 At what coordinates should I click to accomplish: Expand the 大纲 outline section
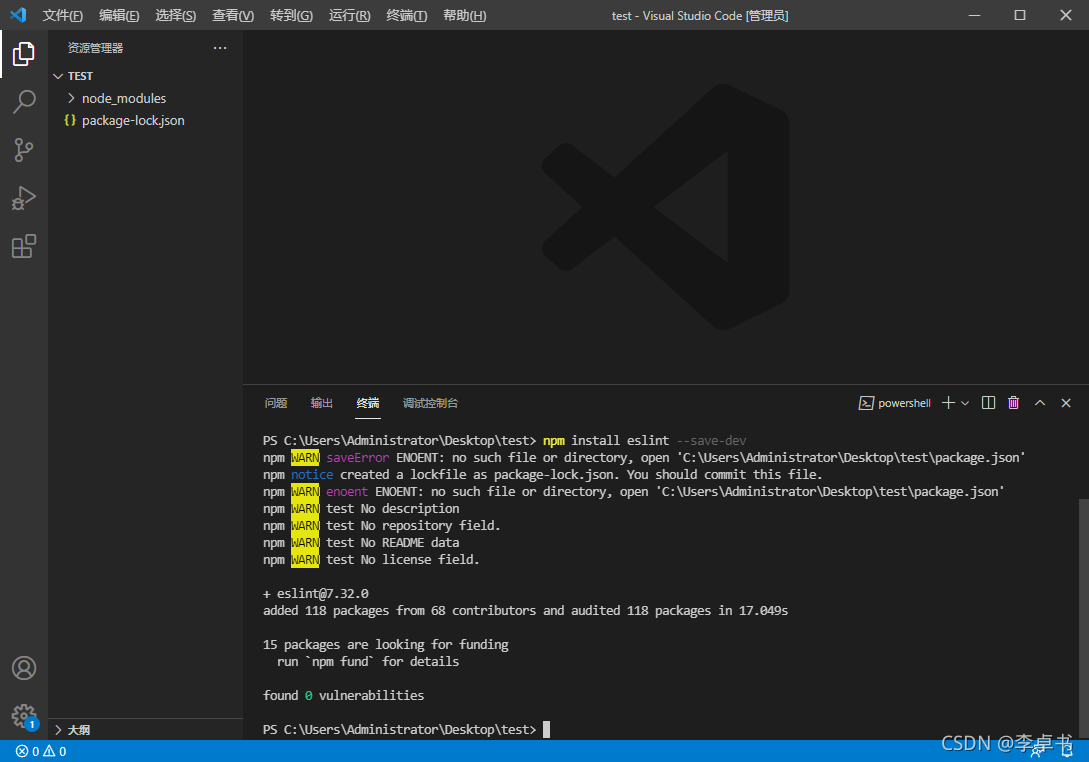[58, 729]
